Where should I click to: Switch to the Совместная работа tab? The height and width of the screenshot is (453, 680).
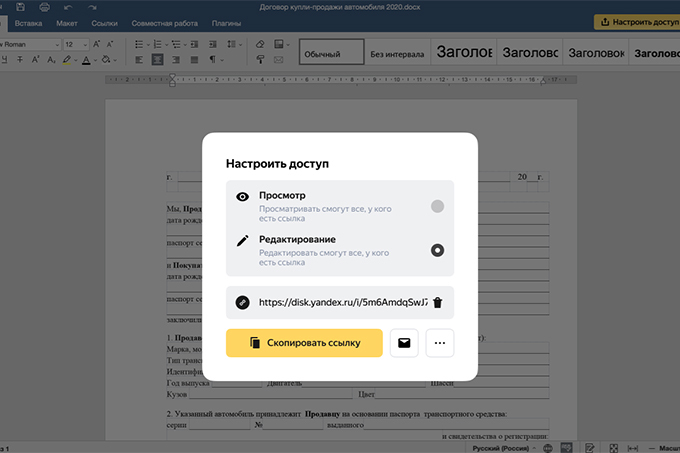(x=164, y=21)
